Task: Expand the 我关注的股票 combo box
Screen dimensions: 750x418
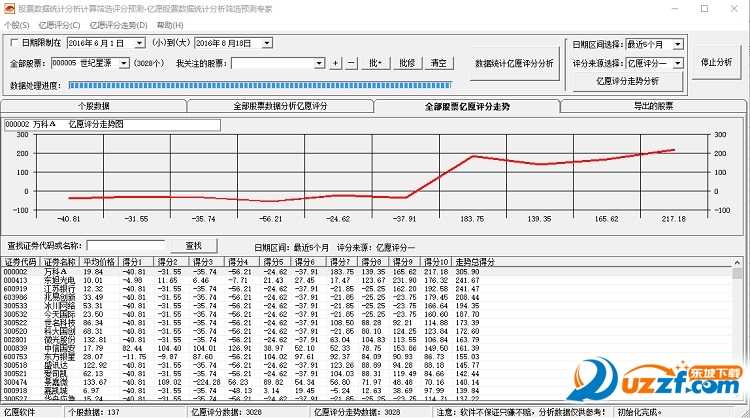Action: coord(319,63)
